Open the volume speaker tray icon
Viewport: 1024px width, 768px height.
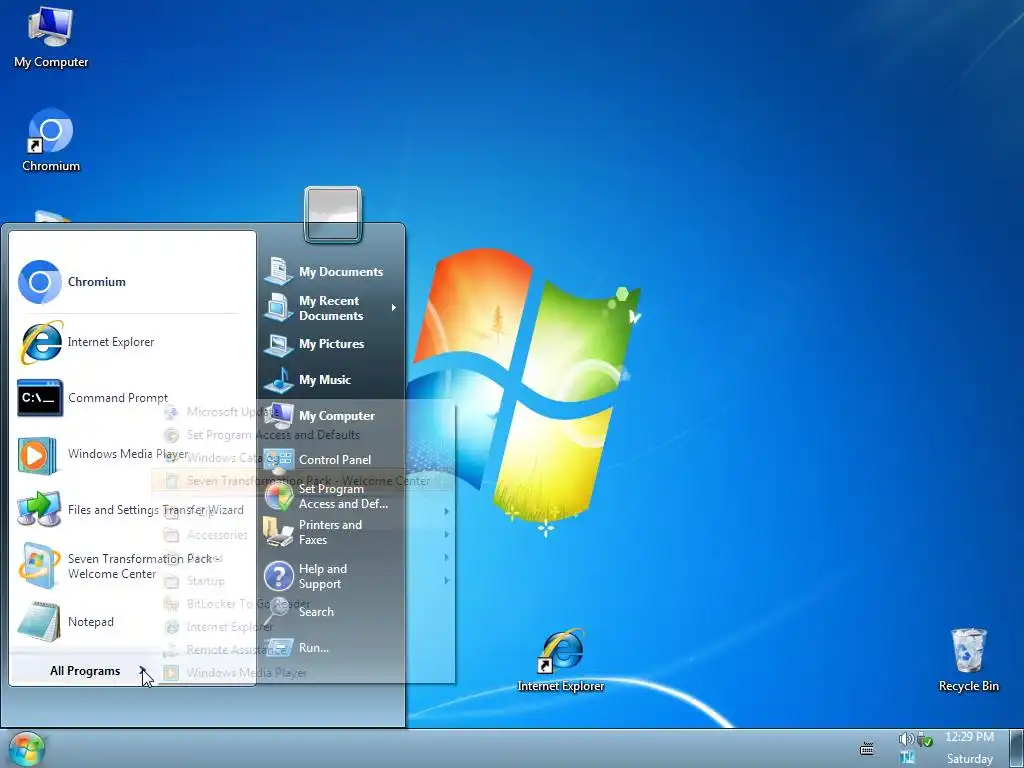(x=906, y=739)
